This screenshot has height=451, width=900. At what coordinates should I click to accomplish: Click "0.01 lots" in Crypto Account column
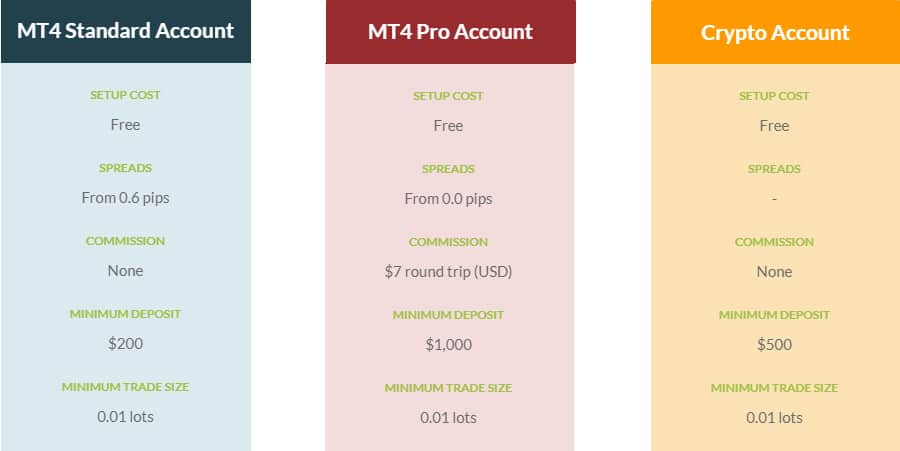click(x=774, y=418)
